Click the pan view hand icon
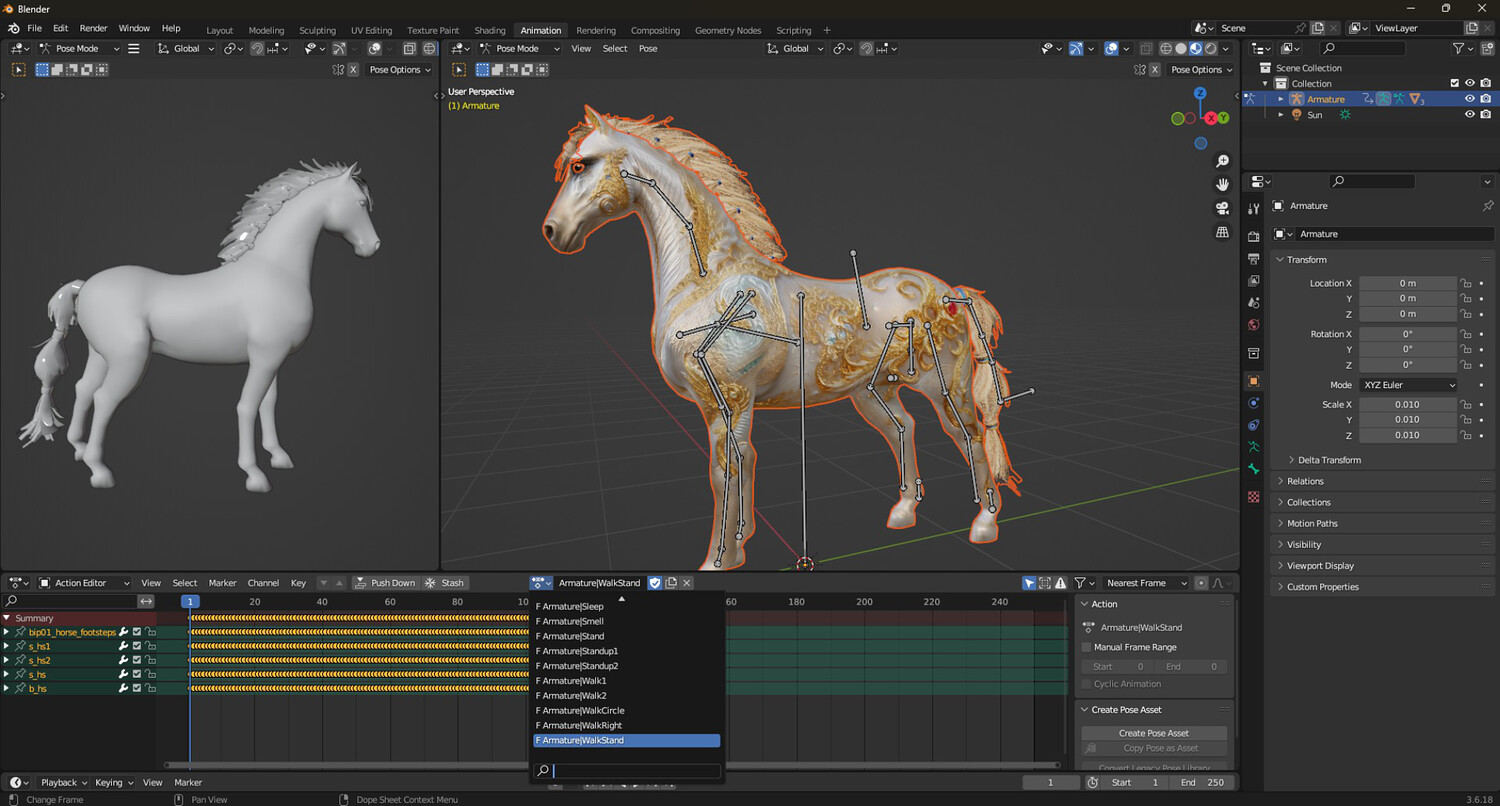This screenshot has width=1500, height=806. point(1222,184)
